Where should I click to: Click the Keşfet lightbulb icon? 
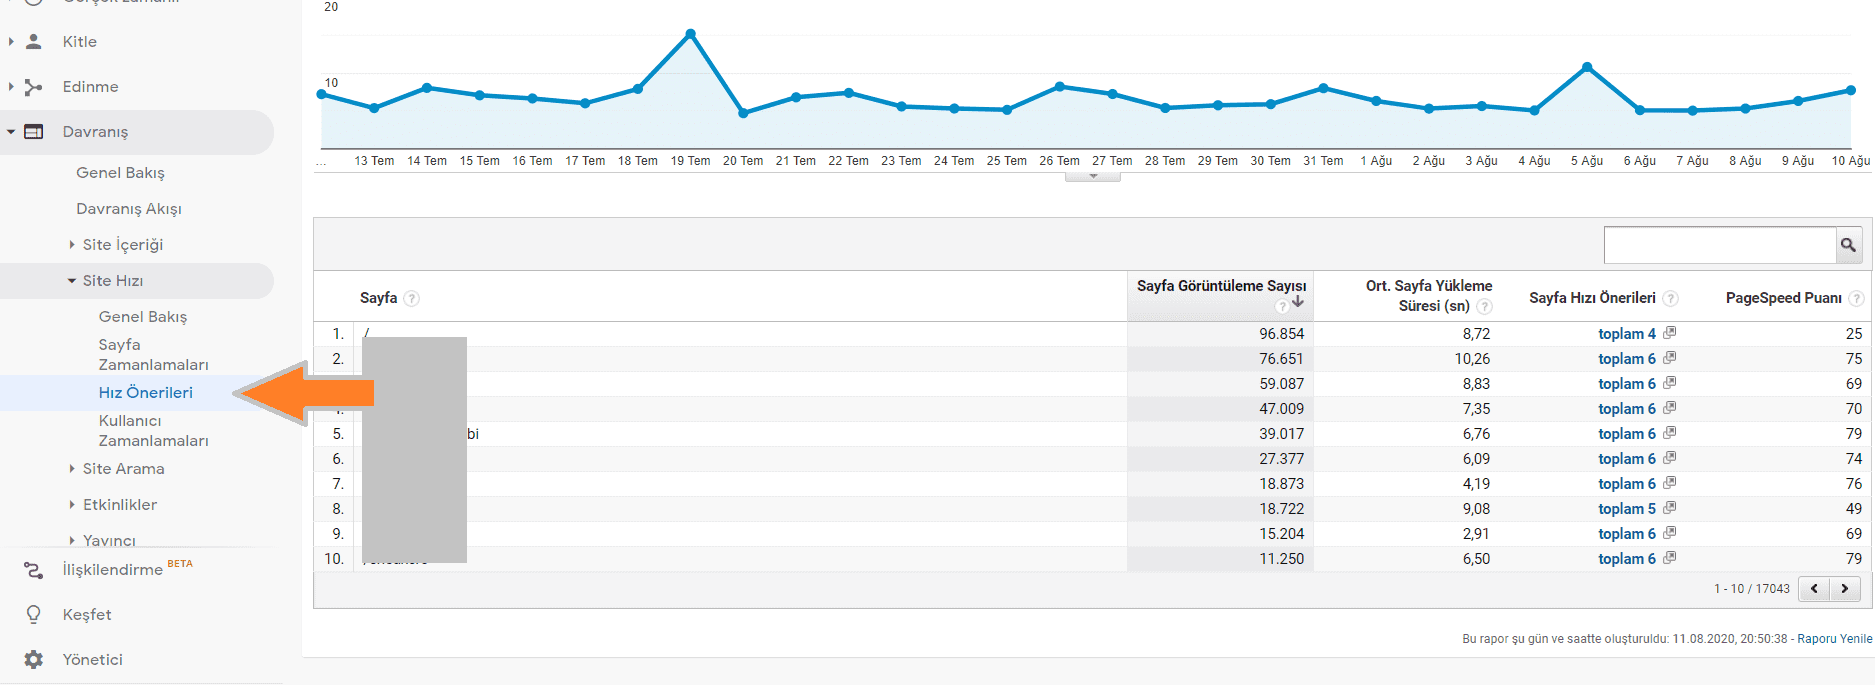coord(34,615)
